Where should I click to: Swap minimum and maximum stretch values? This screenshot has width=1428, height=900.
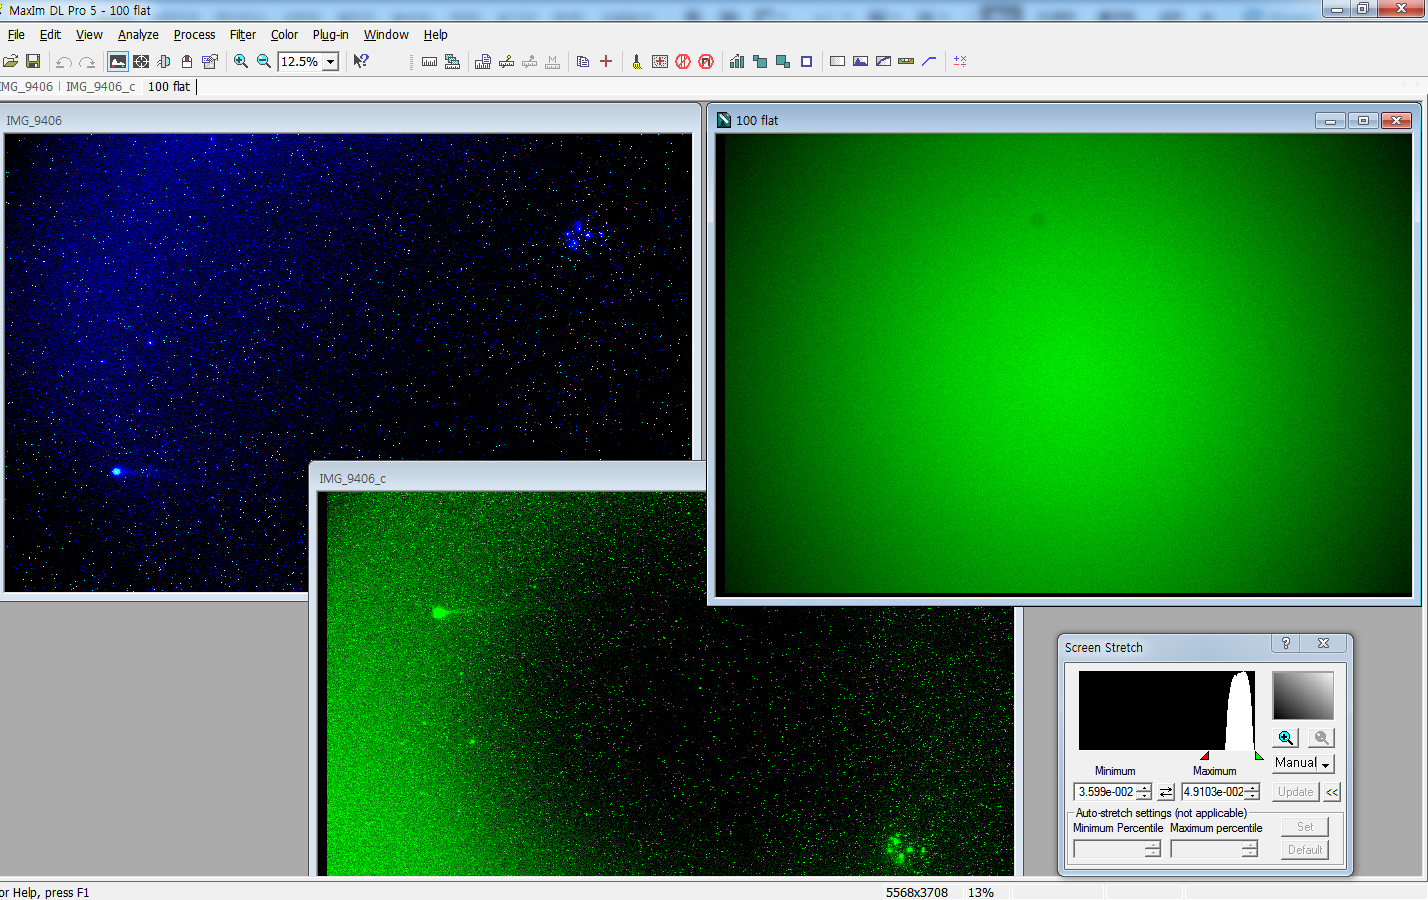point(1166,792)
